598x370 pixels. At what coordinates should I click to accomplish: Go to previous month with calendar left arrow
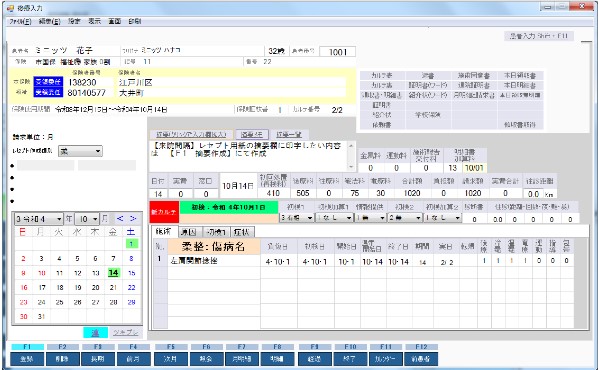pyautogui.click(x=120, y=219)
